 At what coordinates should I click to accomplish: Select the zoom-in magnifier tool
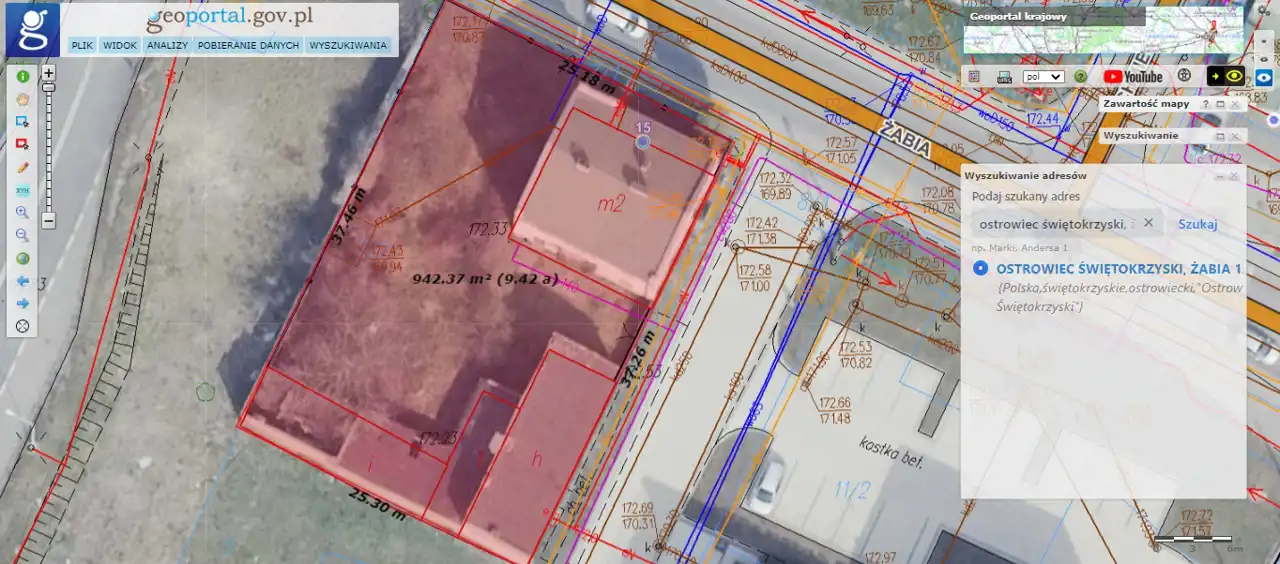pos(22,213)
